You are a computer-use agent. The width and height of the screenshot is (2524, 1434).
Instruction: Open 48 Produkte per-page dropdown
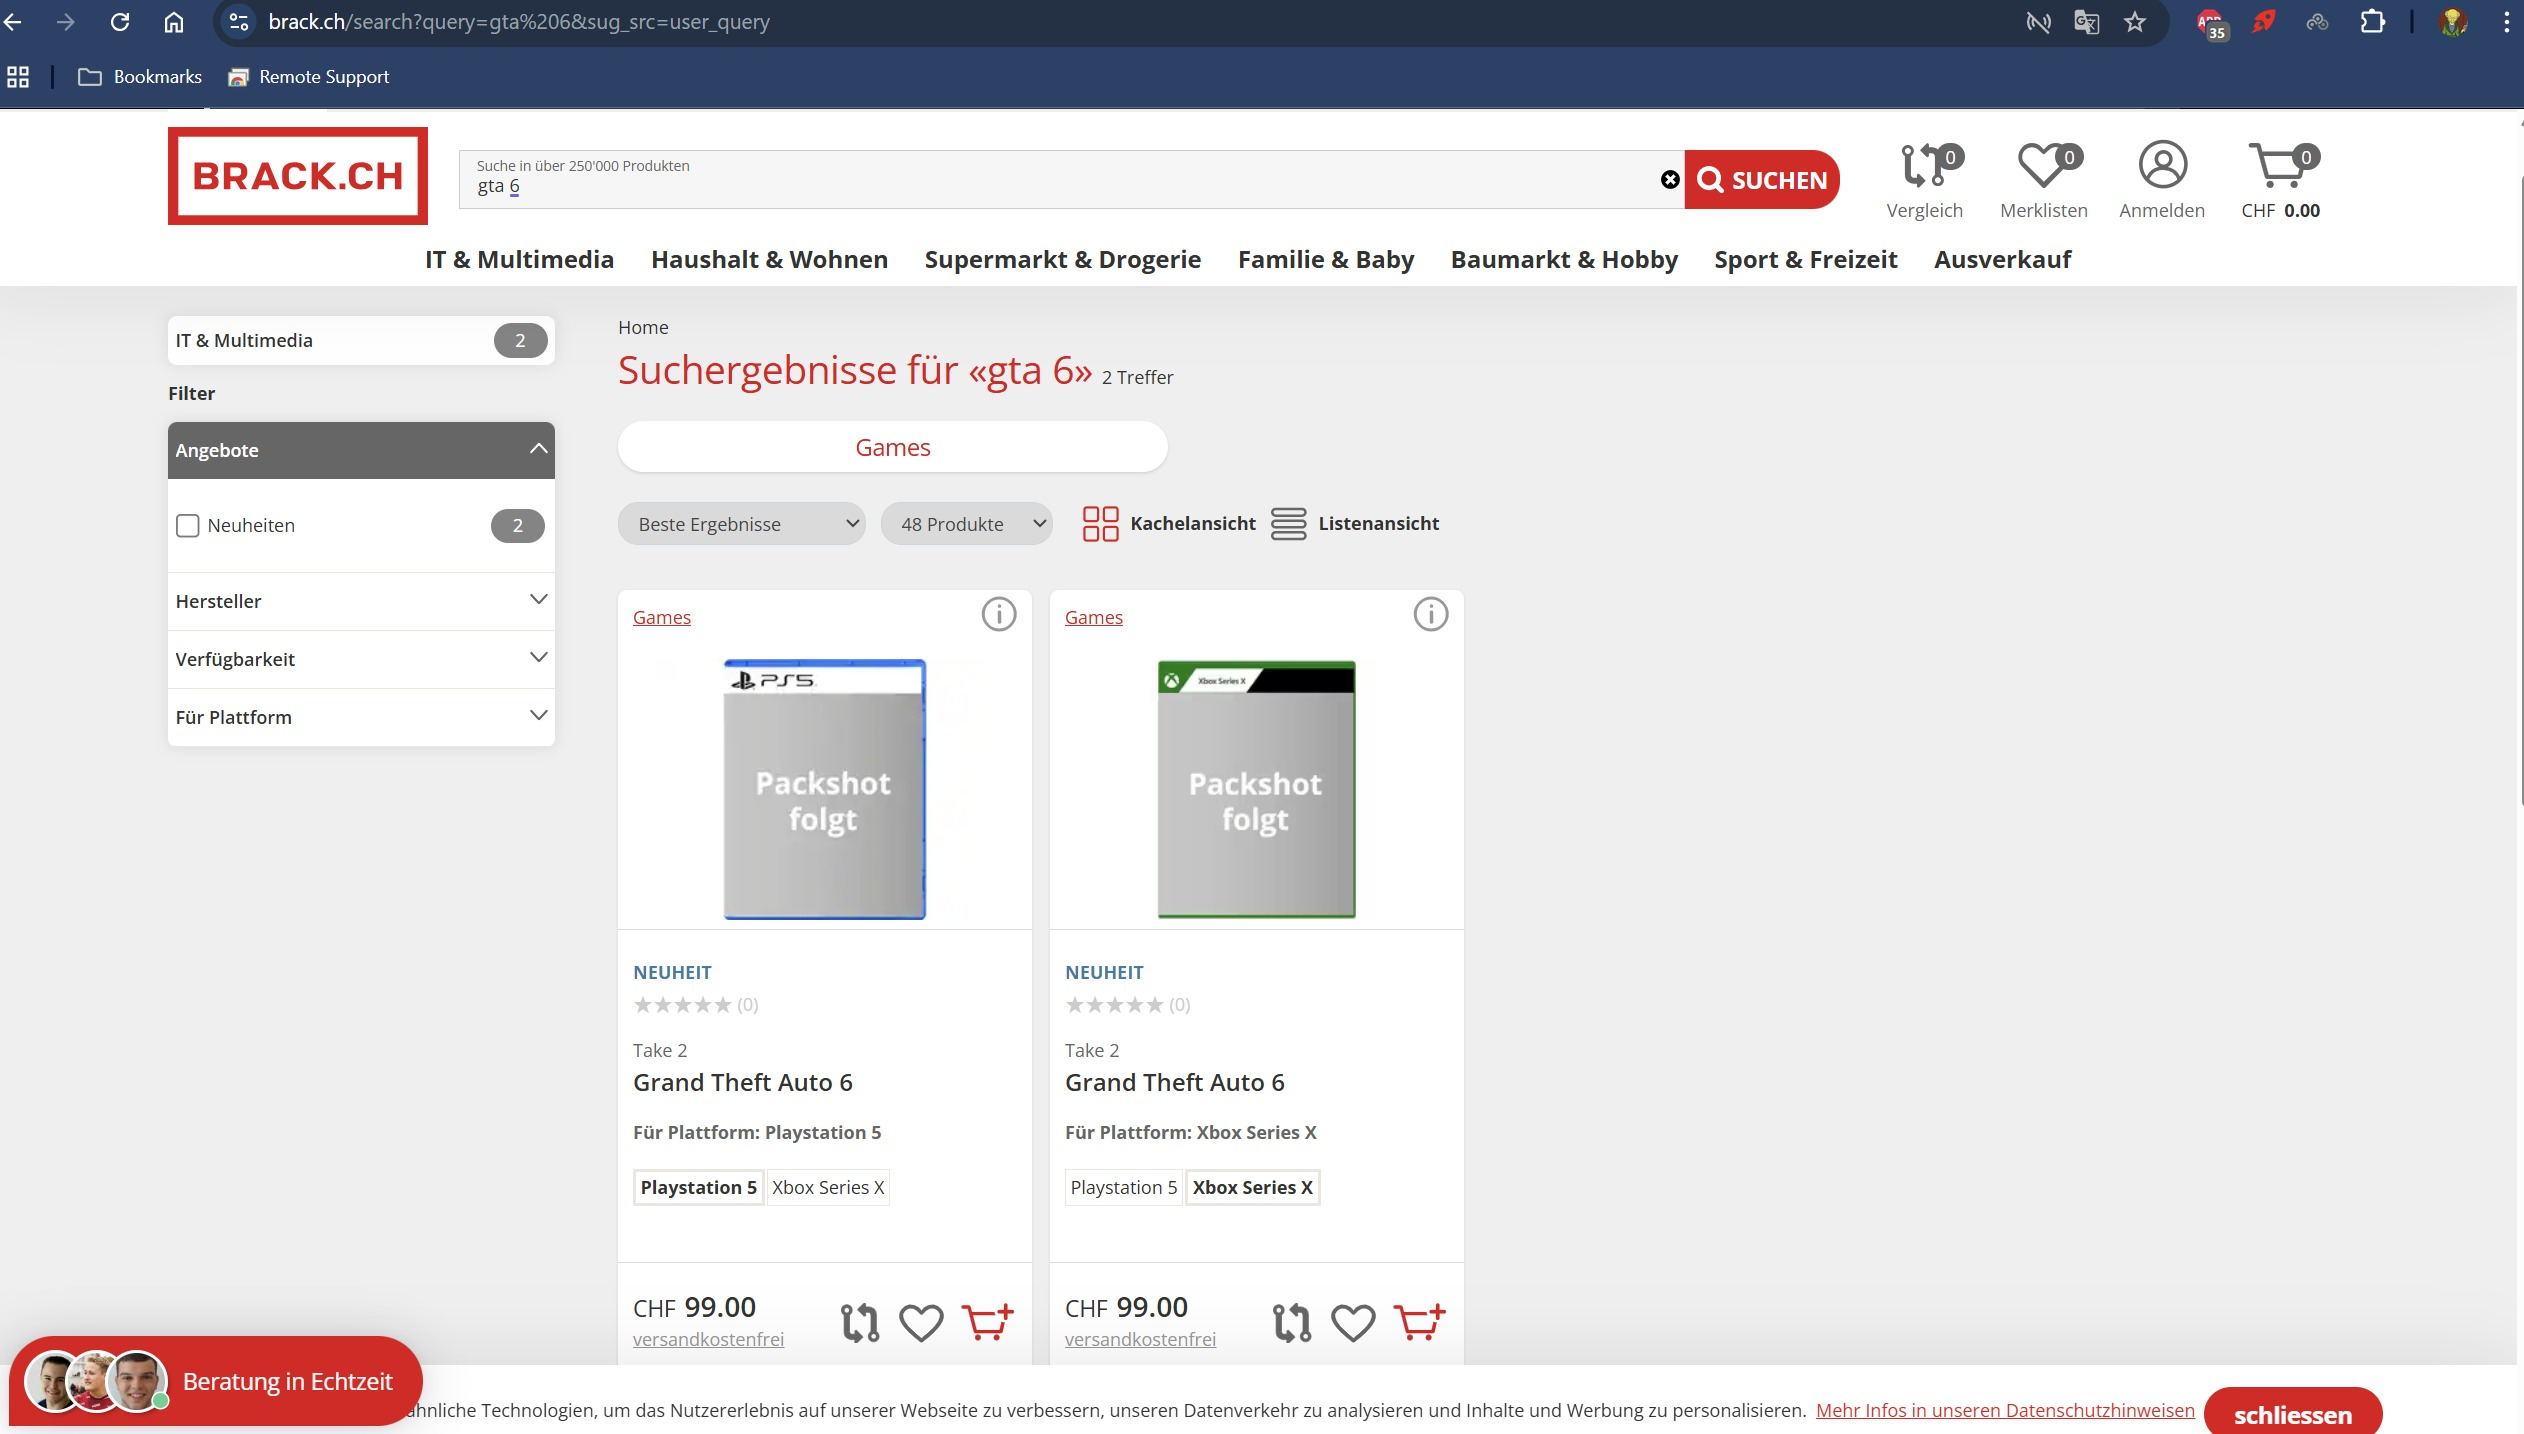pos(966,524)
